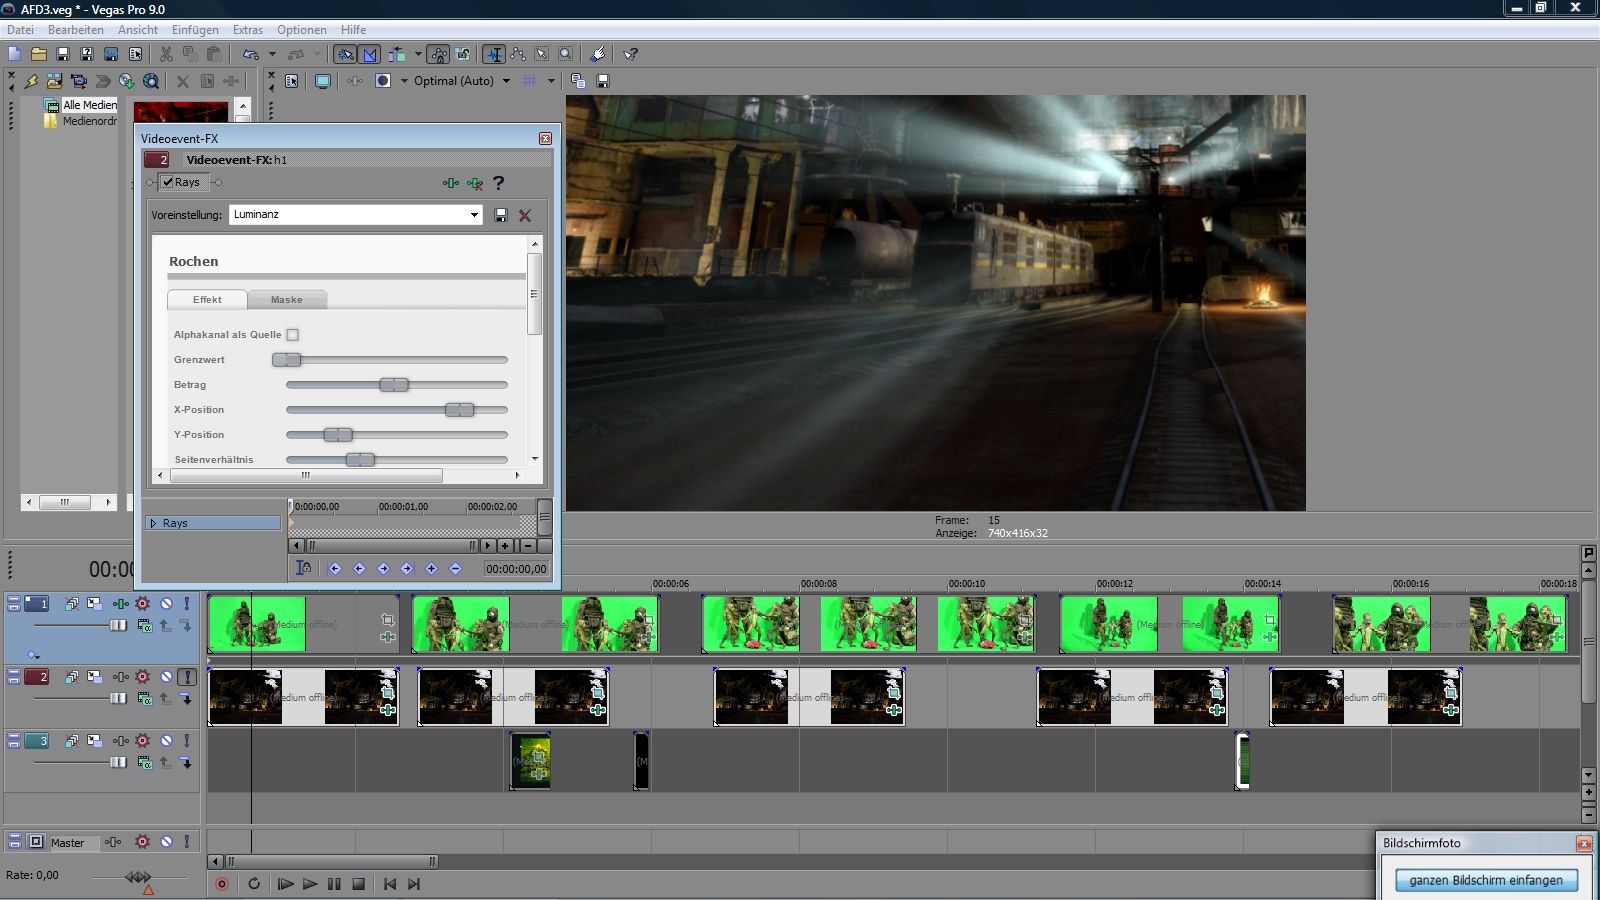Expand the Rays keyframe lane
1600x900 pixels.
pyautogui.click(x=153, y=523)
